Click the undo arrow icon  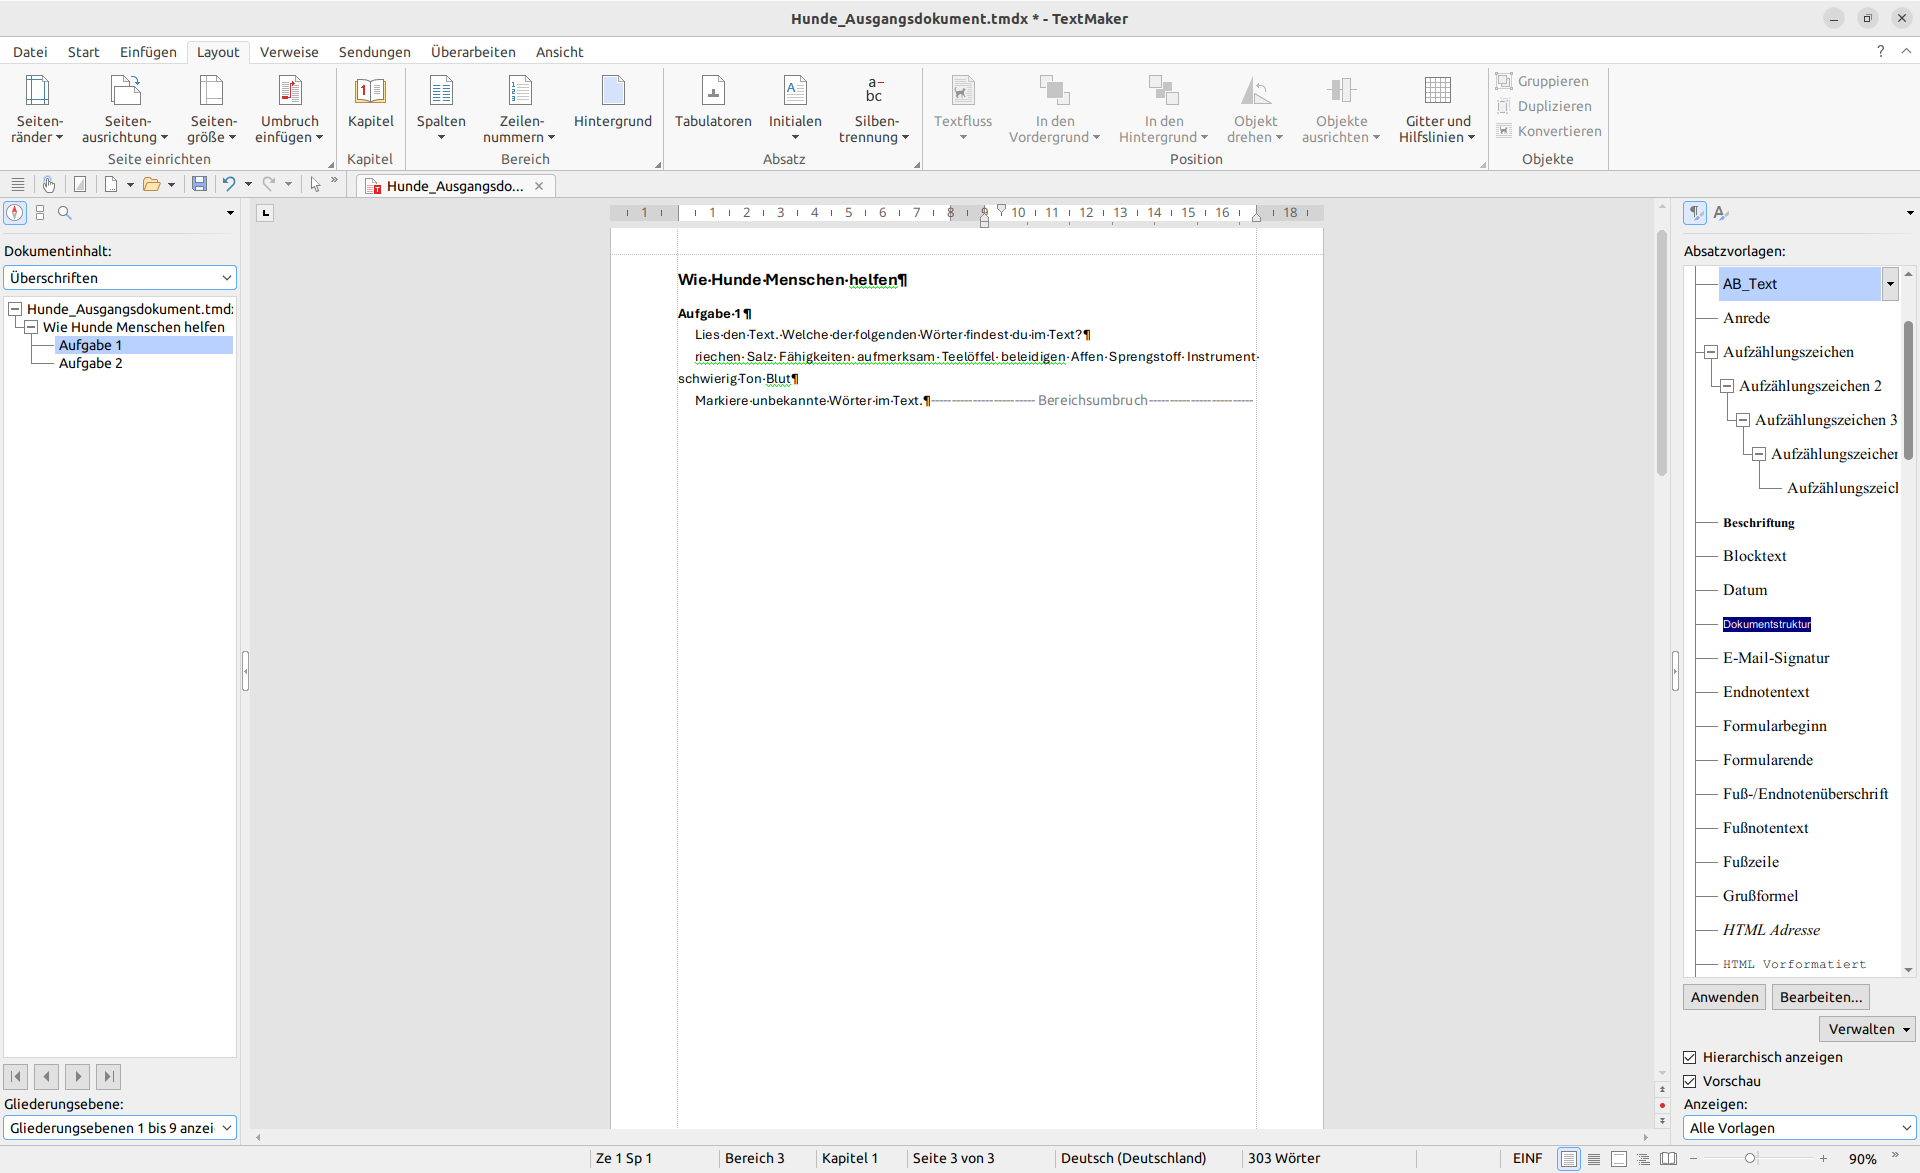click(229, 184)
